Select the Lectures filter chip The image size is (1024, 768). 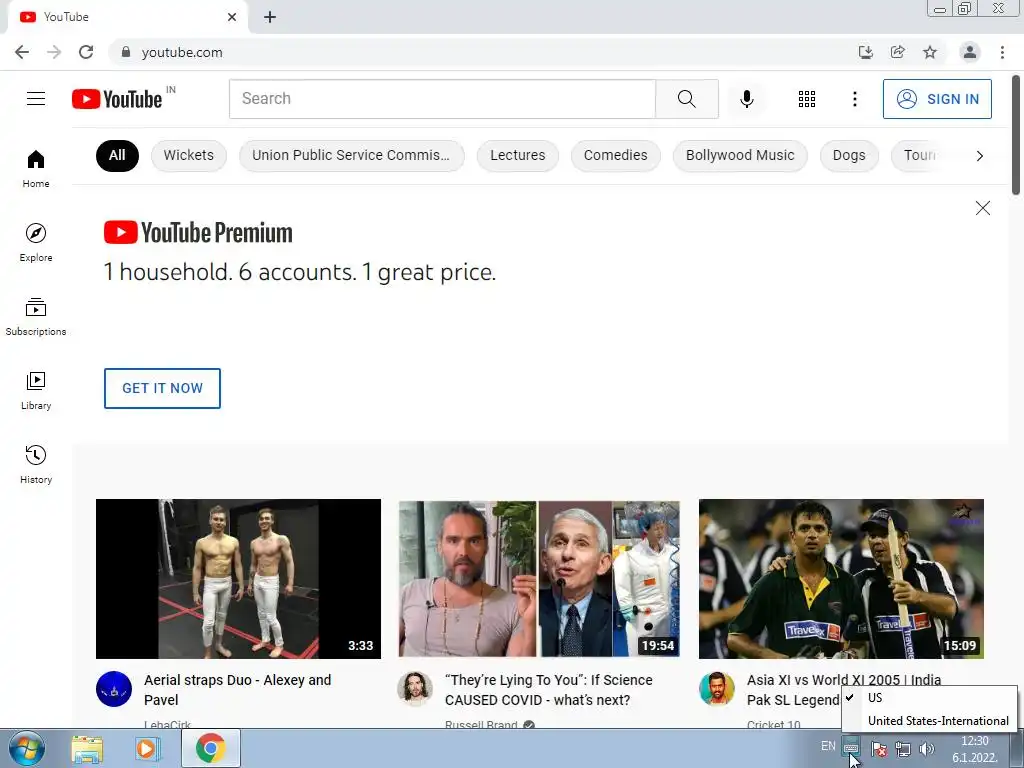tap(518, 155)
